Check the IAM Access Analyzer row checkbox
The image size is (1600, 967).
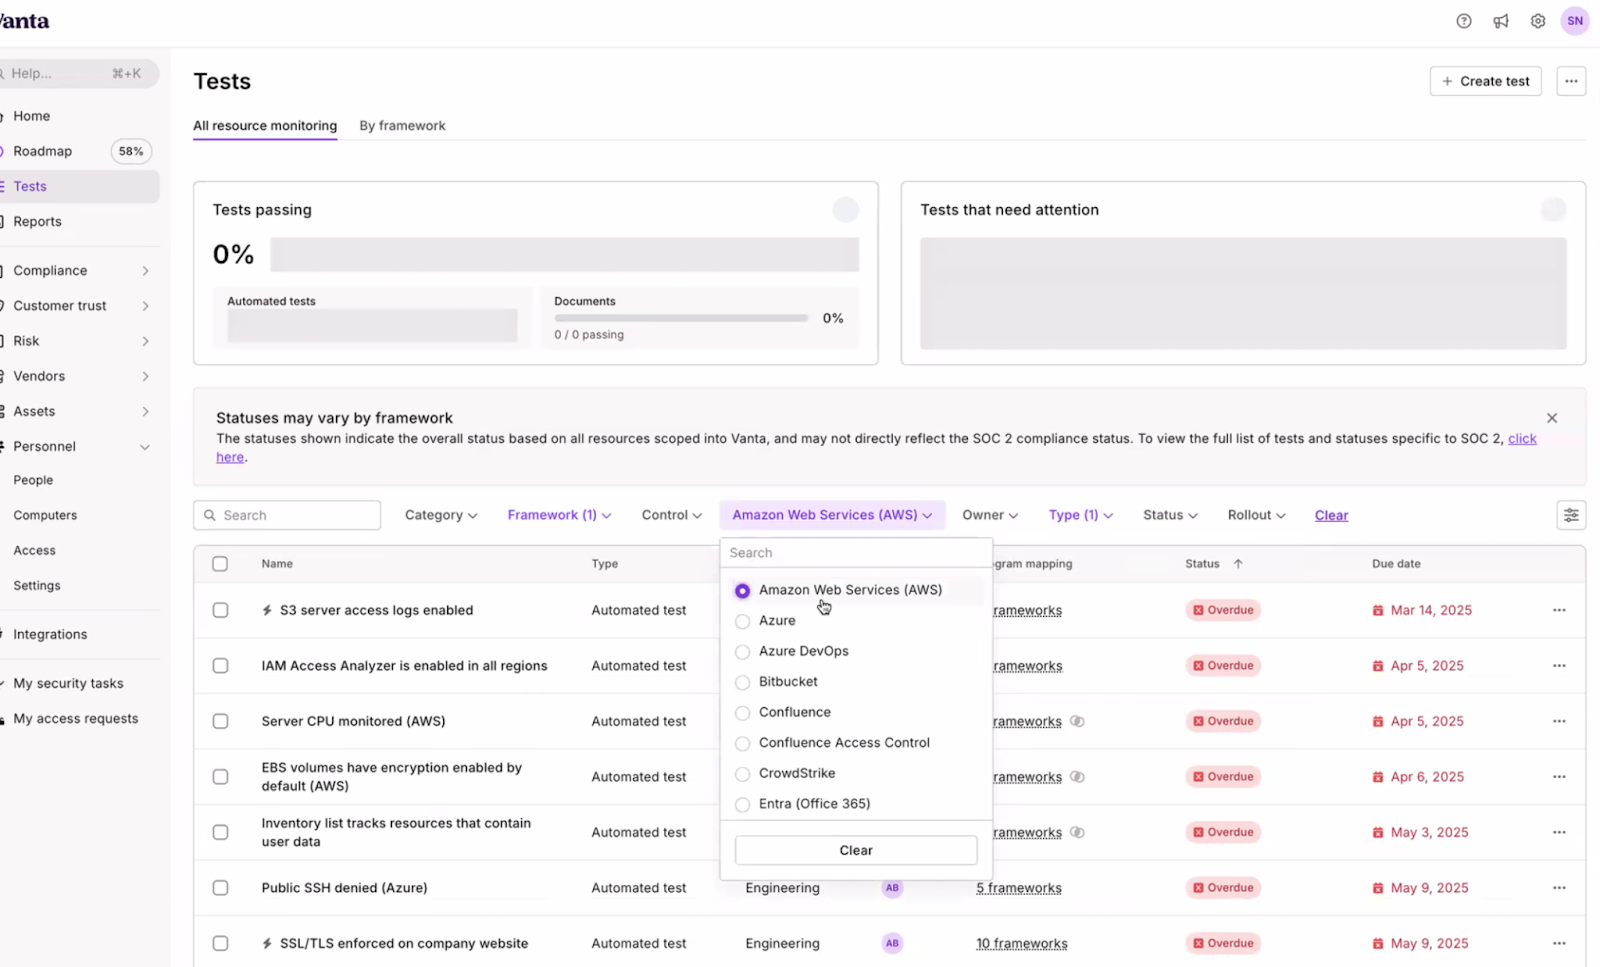pos(220,666)
